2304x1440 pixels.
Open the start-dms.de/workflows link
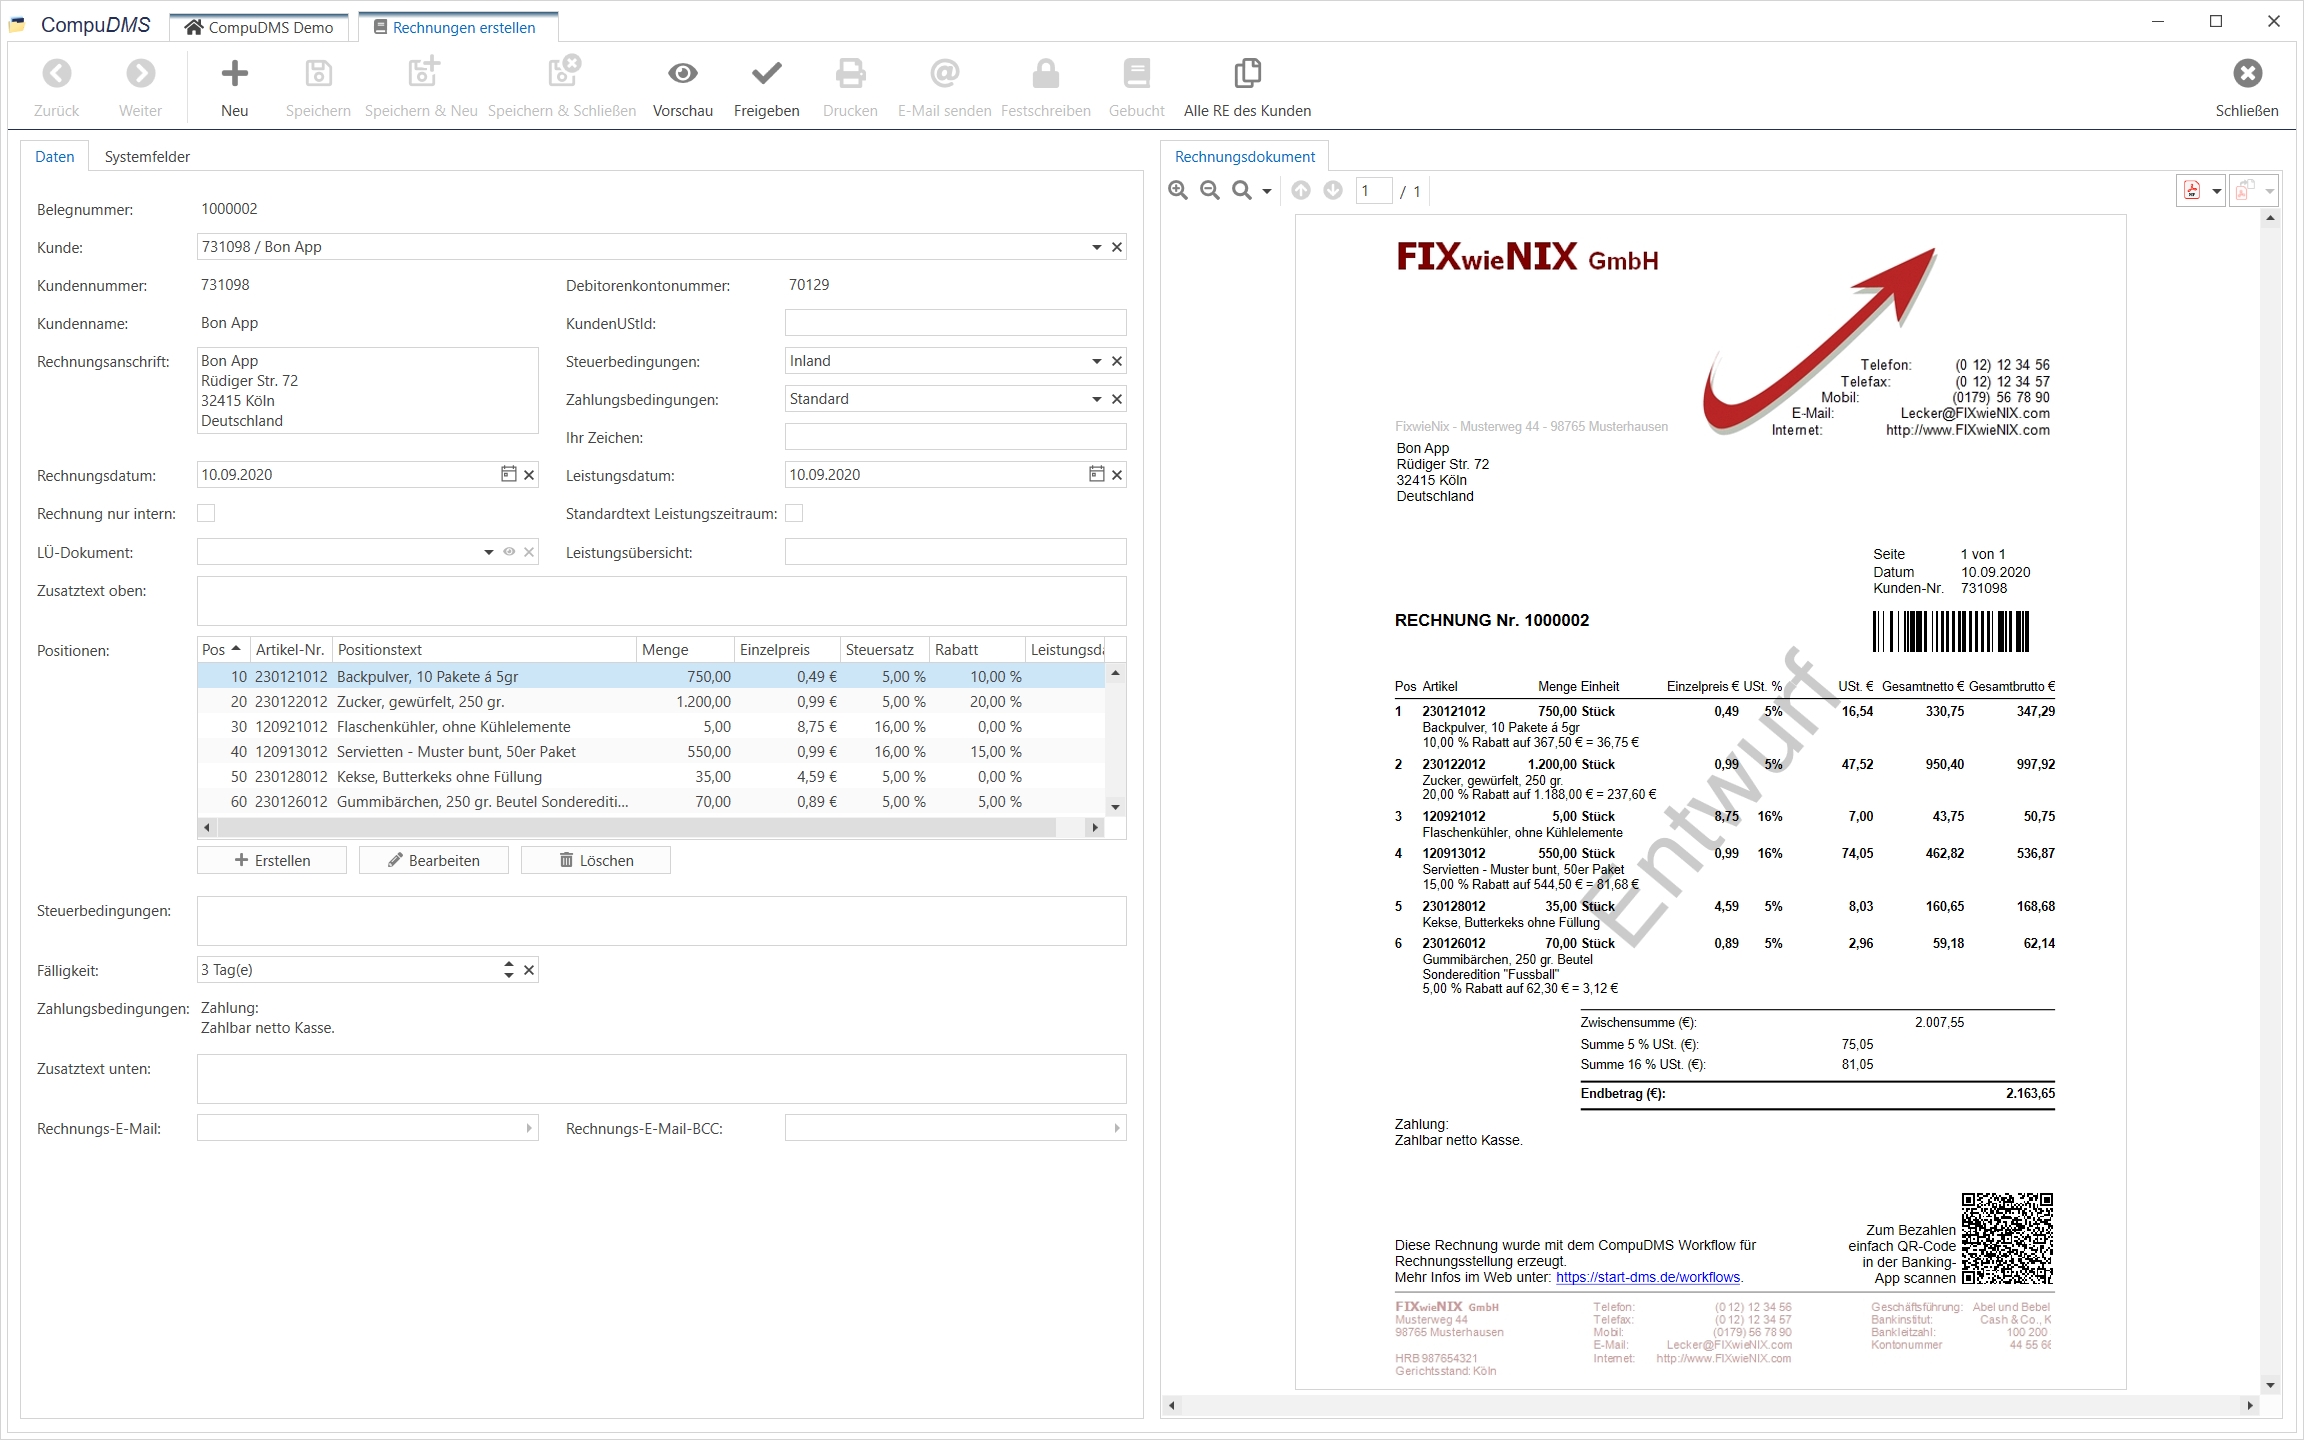click(1647, 1277)
